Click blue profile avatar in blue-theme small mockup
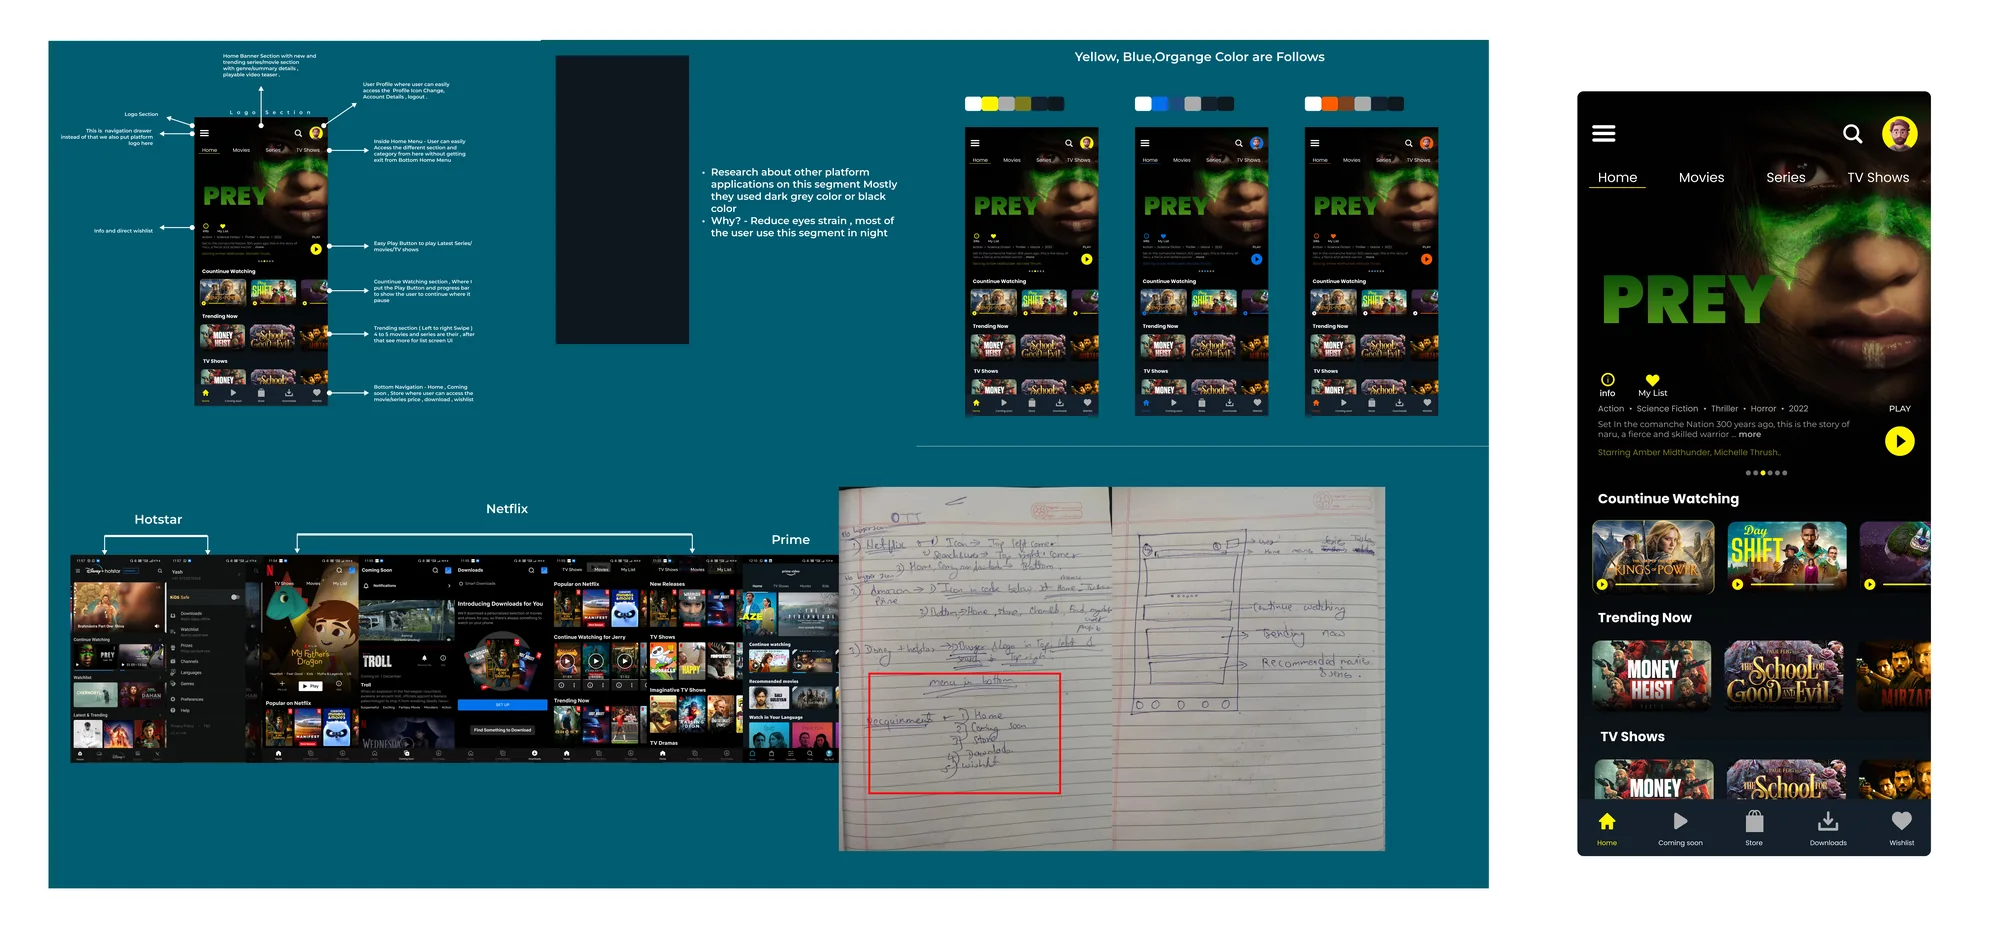 coord(1257,143)
